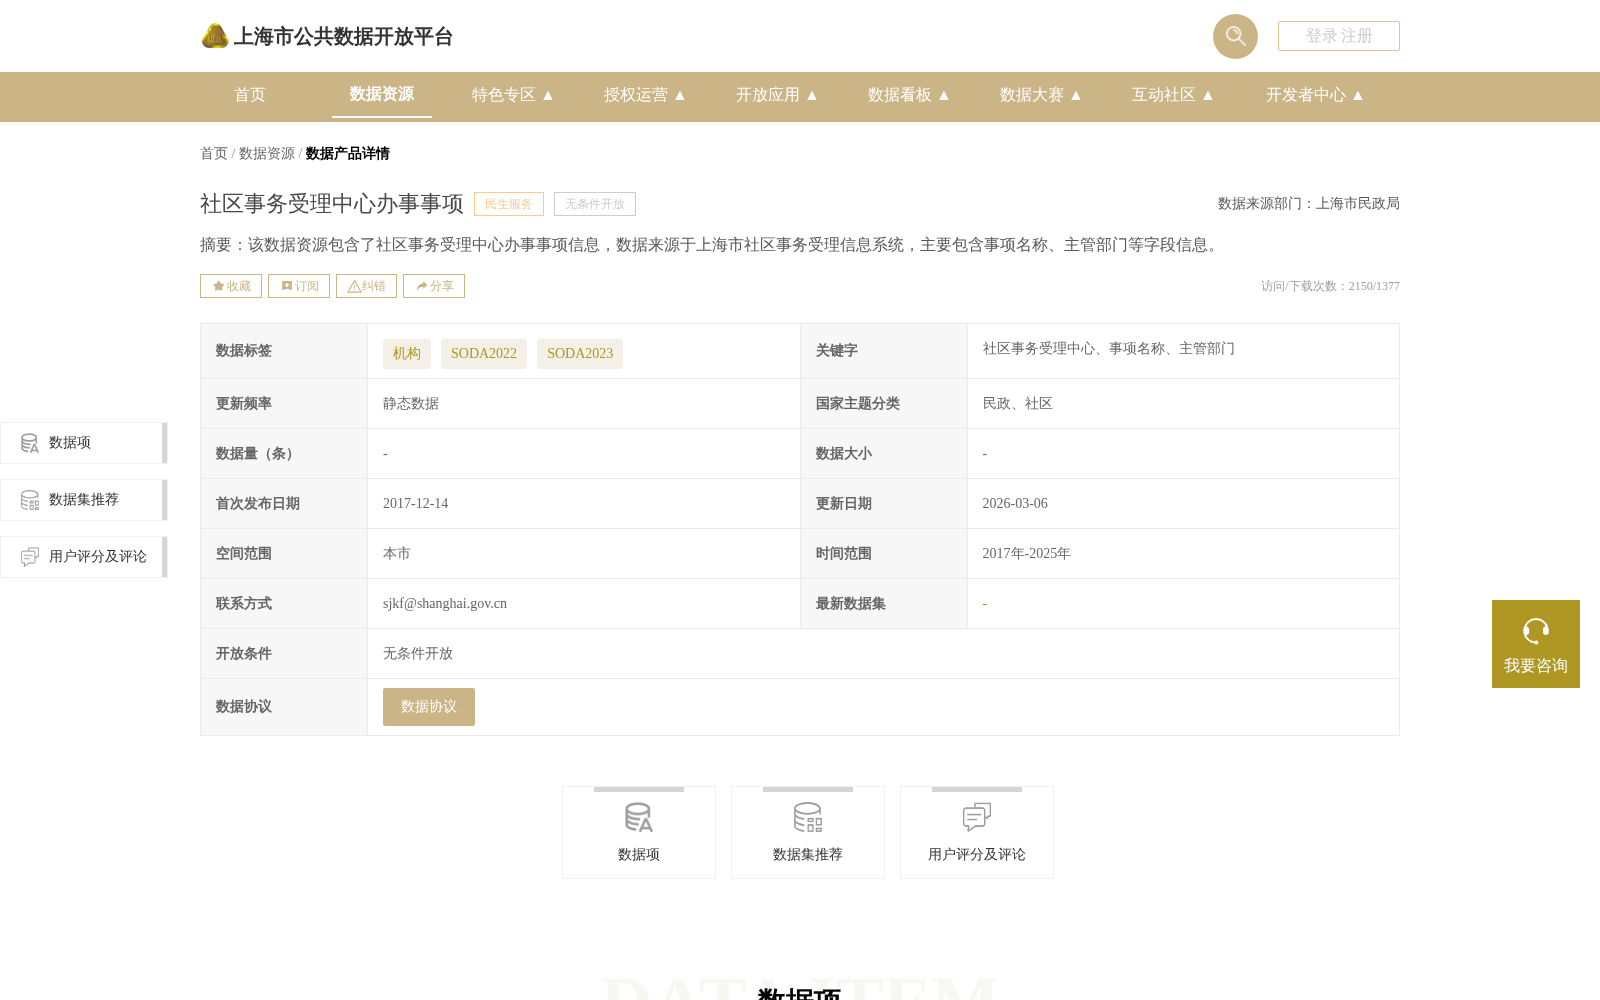Click the 数据产品详情 breadcrumb text
The width and height of the screenshot is (1600, 1000).
(348, 154)
